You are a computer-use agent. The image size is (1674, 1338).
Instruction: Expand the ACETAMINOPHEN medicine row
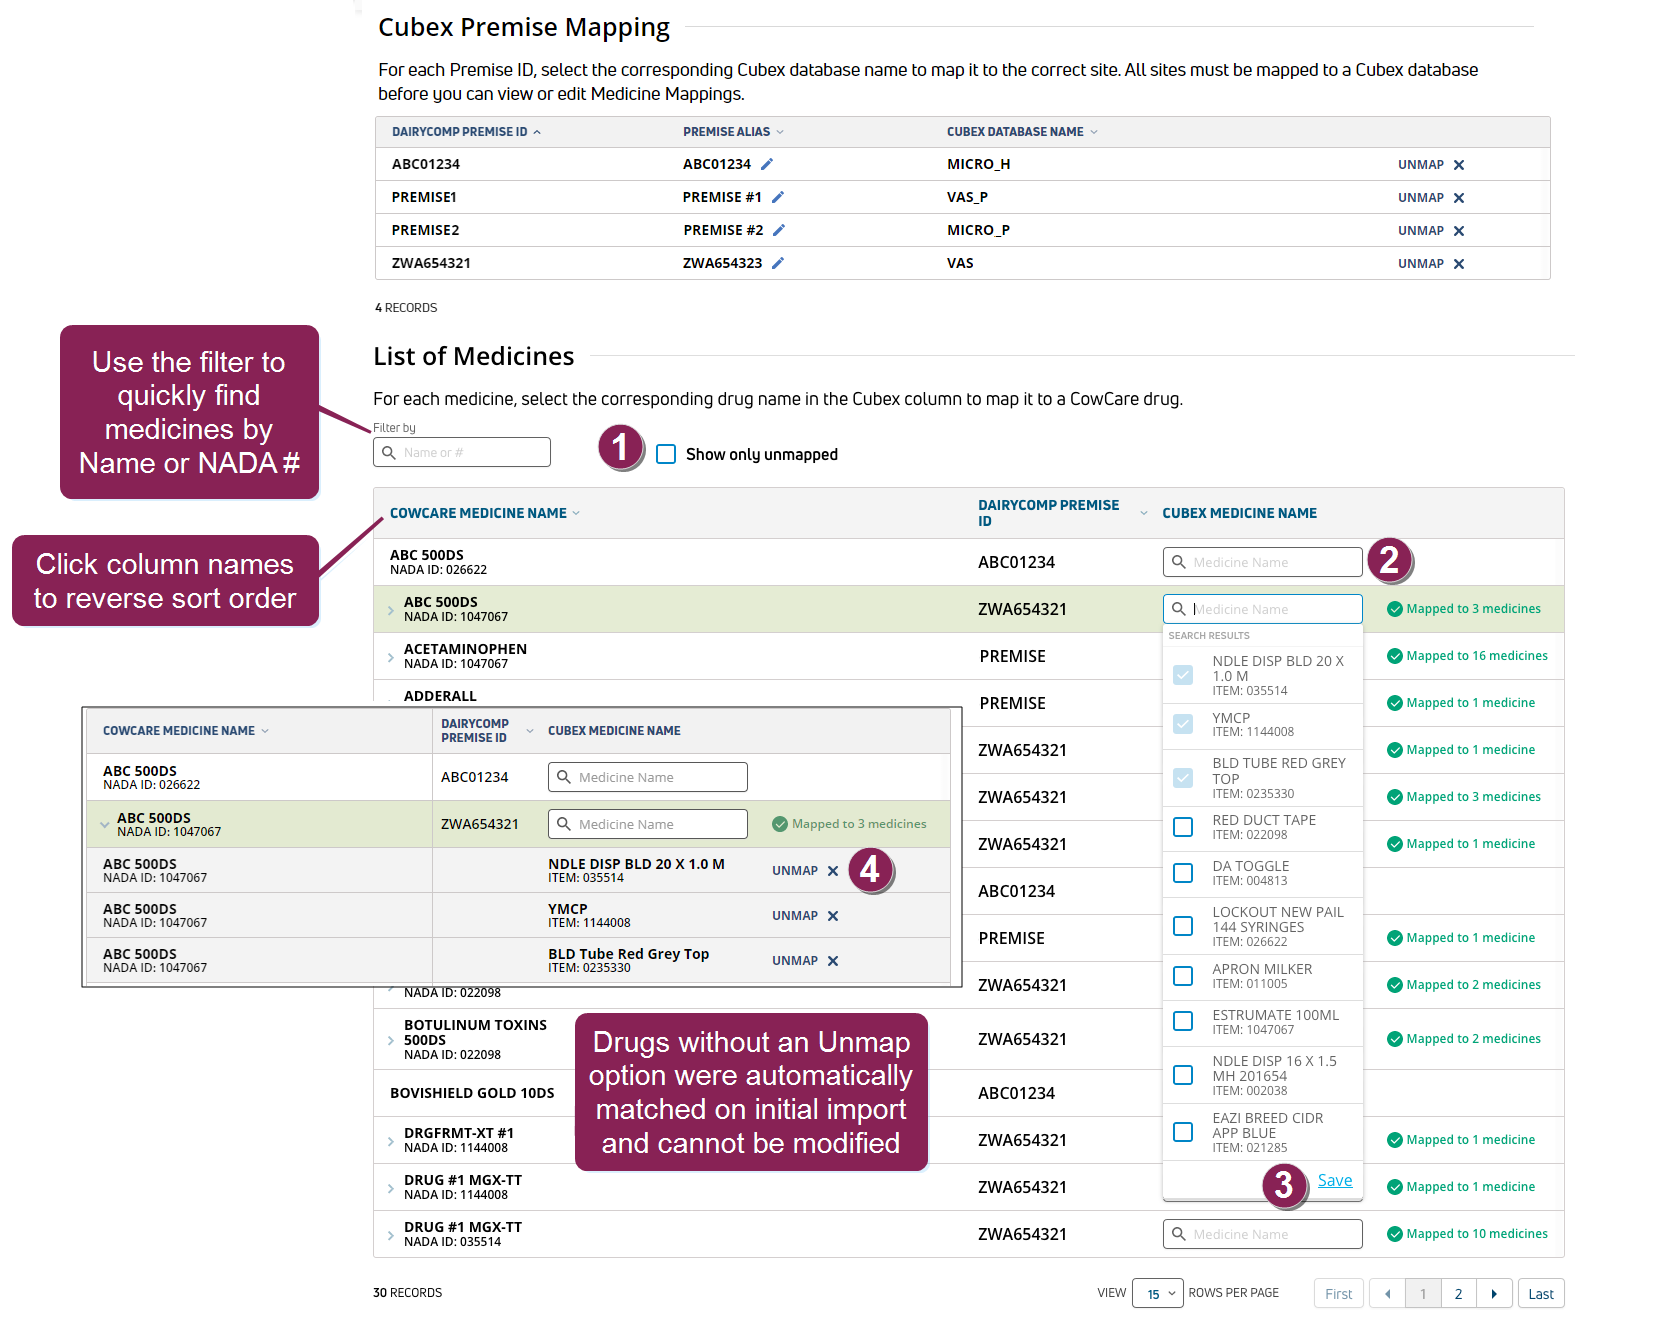click(x=390, y=657)
